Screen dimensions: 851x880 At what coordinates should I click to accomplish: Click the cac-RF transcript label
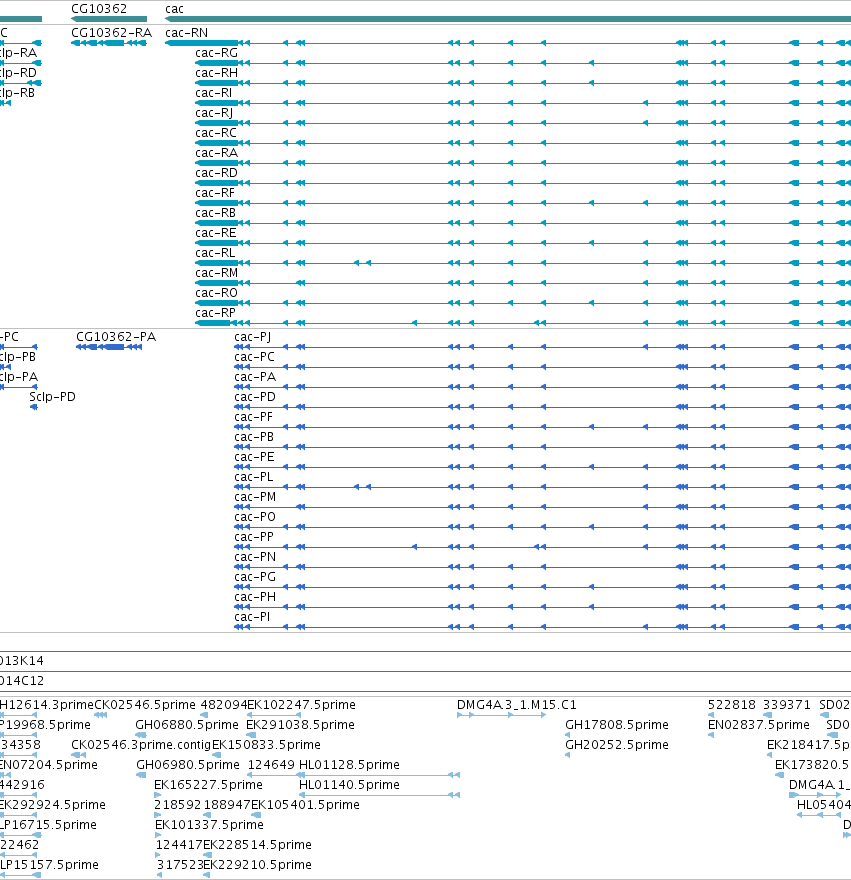(216, 193)
